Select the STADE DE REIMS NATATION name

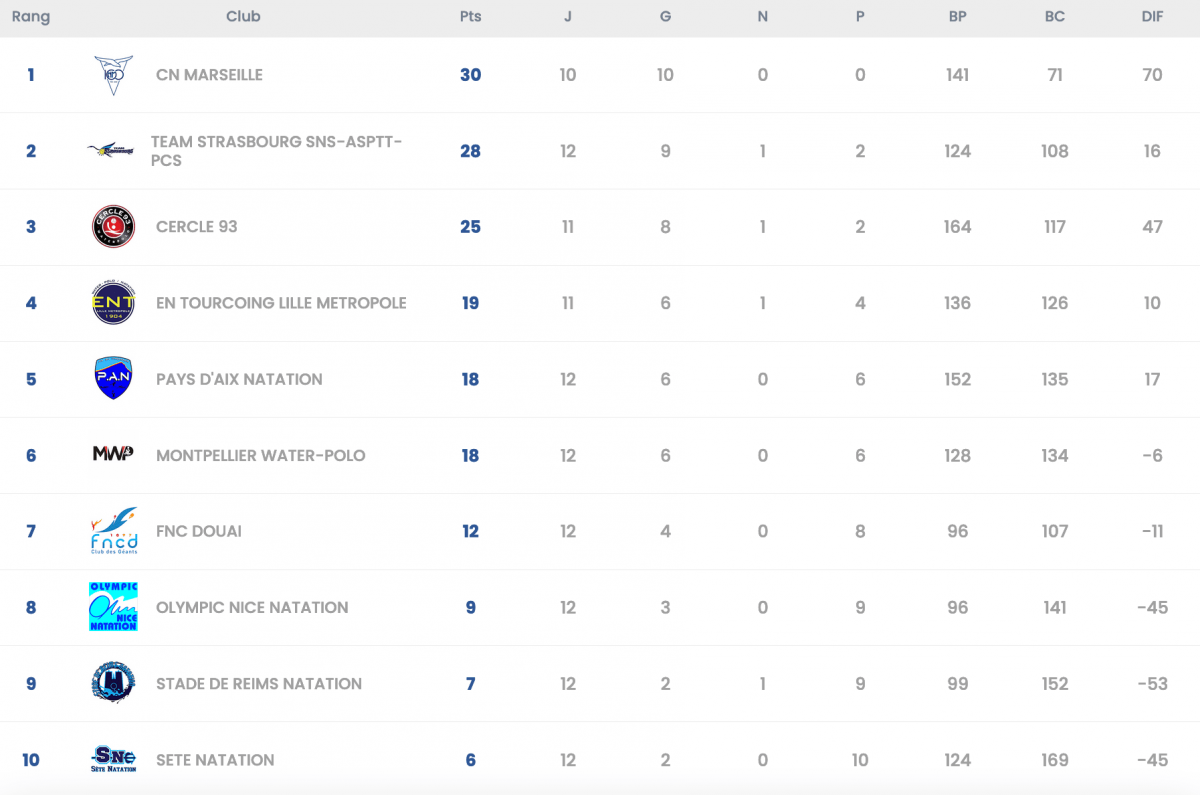point(258,684)
